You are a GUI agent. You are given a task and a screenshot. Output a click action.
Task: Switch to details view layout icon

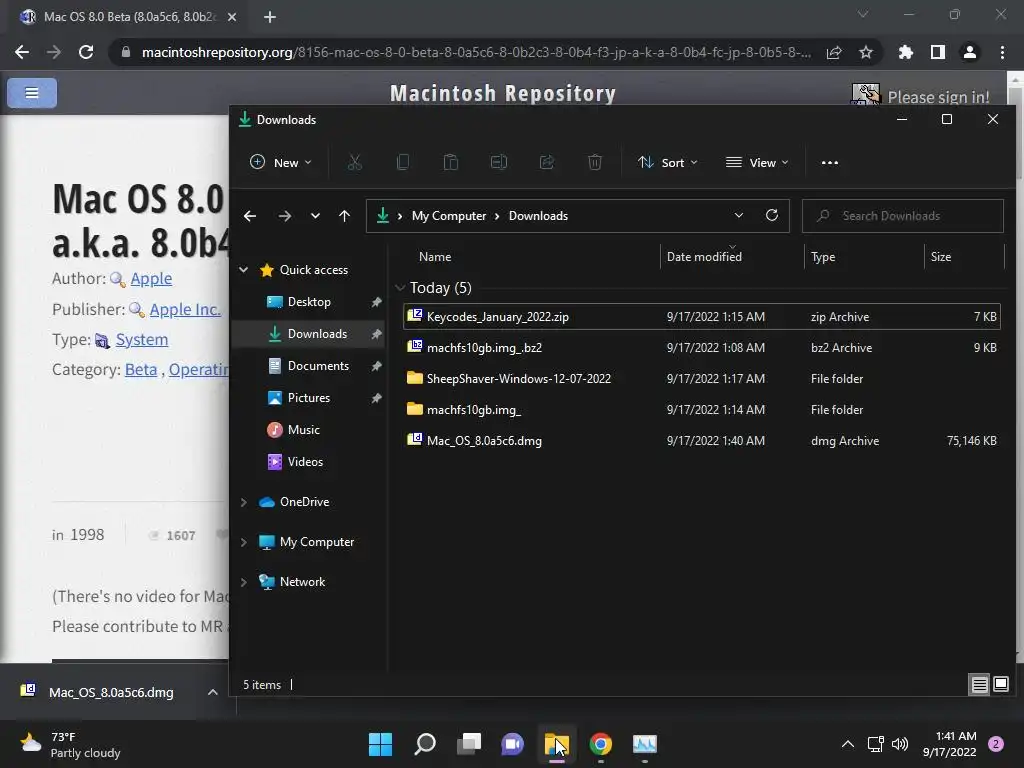979,684
